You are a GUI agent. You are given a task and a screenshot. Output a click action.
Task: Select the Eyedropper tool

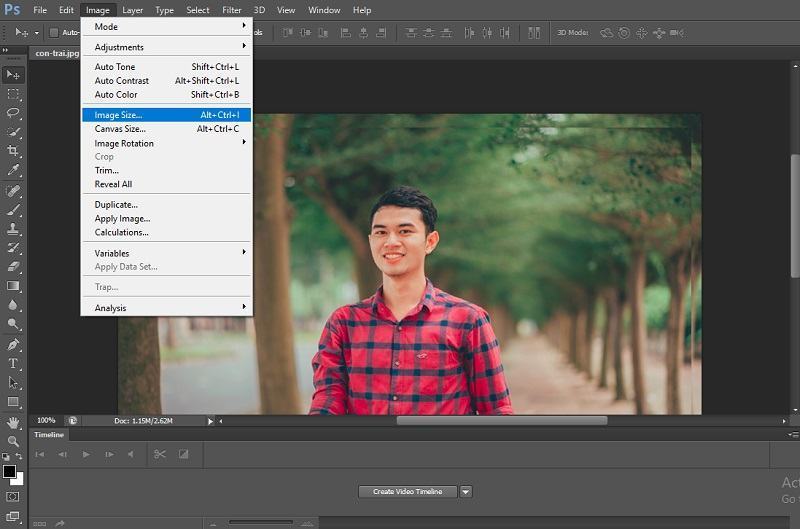click(13, 169)
